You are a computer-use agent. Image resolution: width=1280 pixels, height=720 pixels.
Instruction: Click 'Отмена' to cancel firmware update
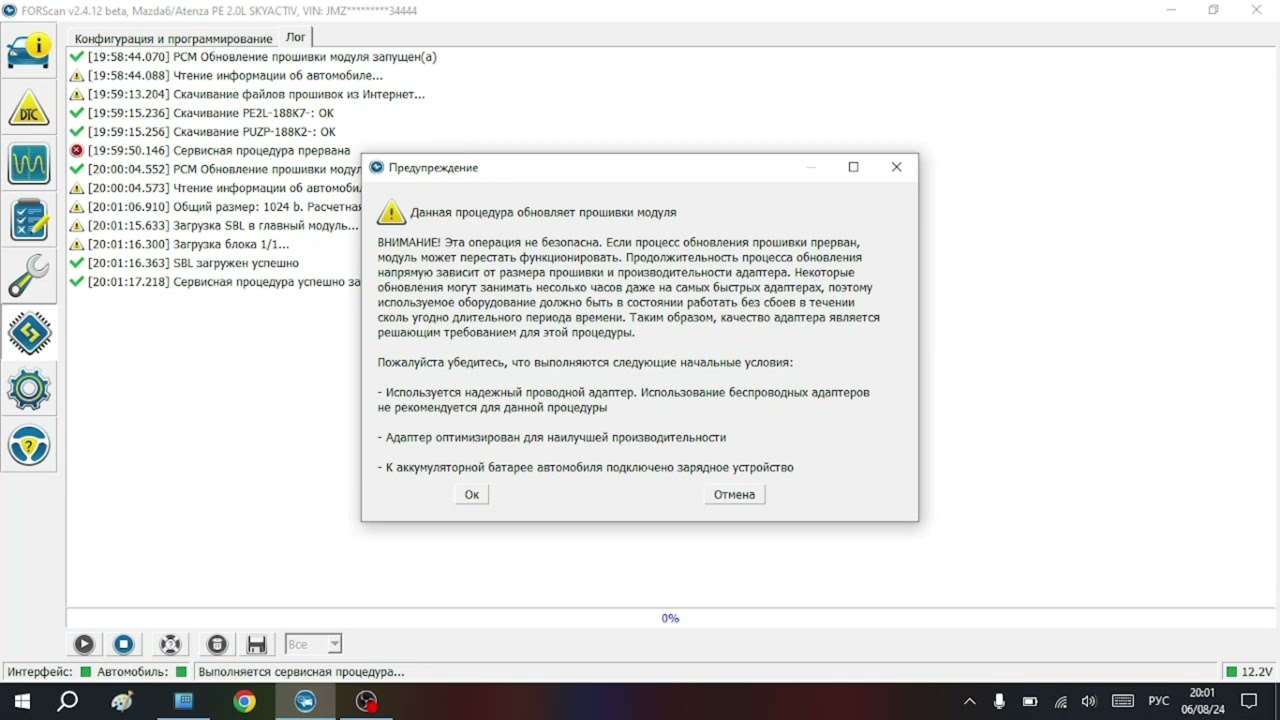coord(734,494)
